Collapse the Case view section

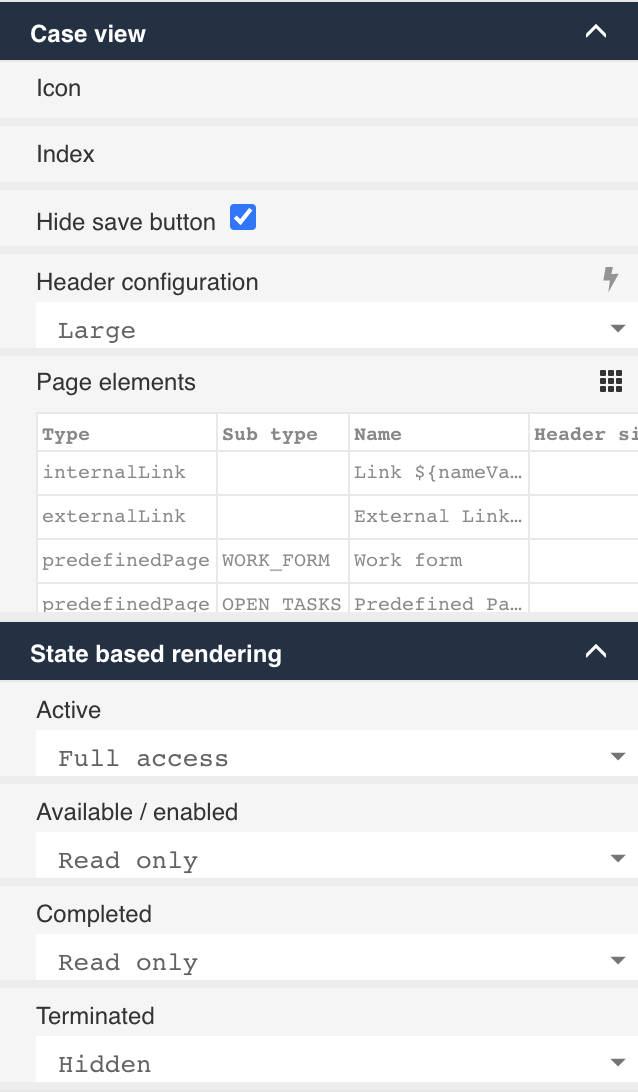[596, 31]
